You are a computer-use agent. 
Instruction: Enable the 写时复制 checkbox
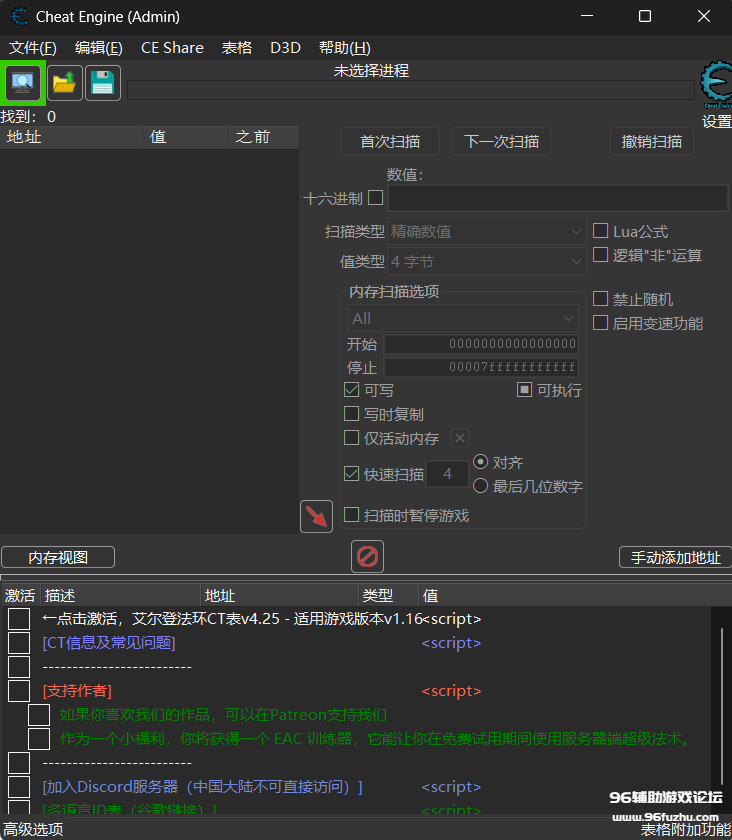352,414
